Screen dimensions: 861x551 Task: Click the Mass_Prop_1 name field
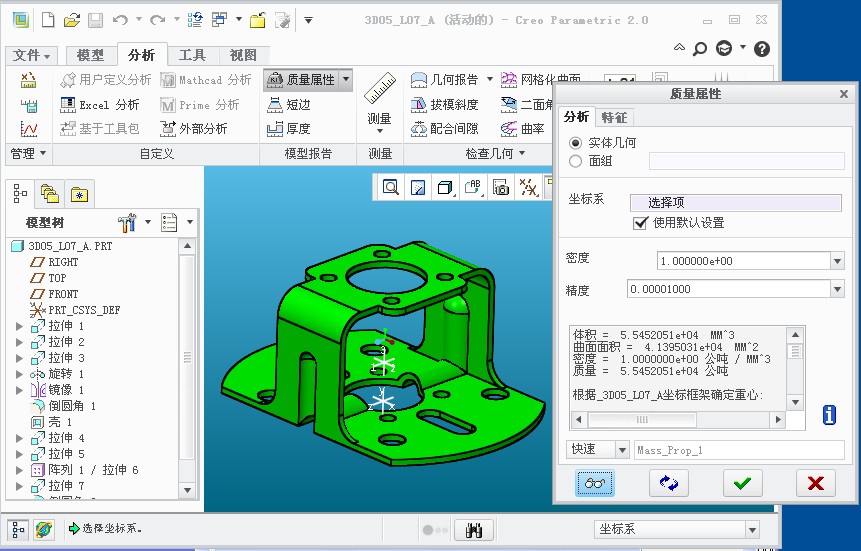click(x=739, y=450)
